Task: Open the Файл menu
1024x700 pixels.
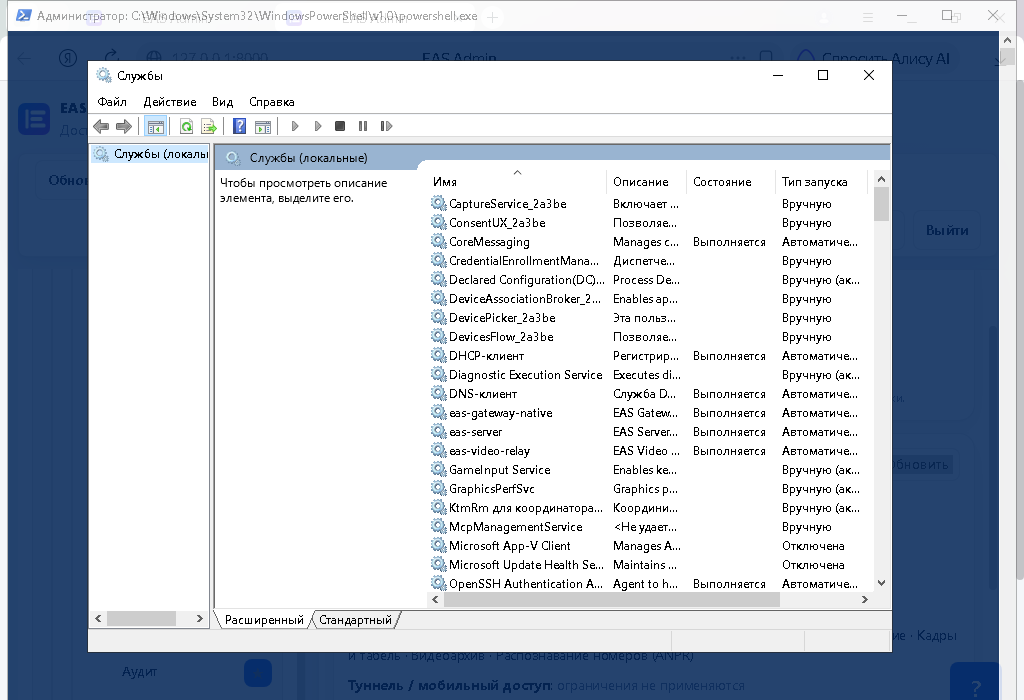Action: tap(112, 102)
